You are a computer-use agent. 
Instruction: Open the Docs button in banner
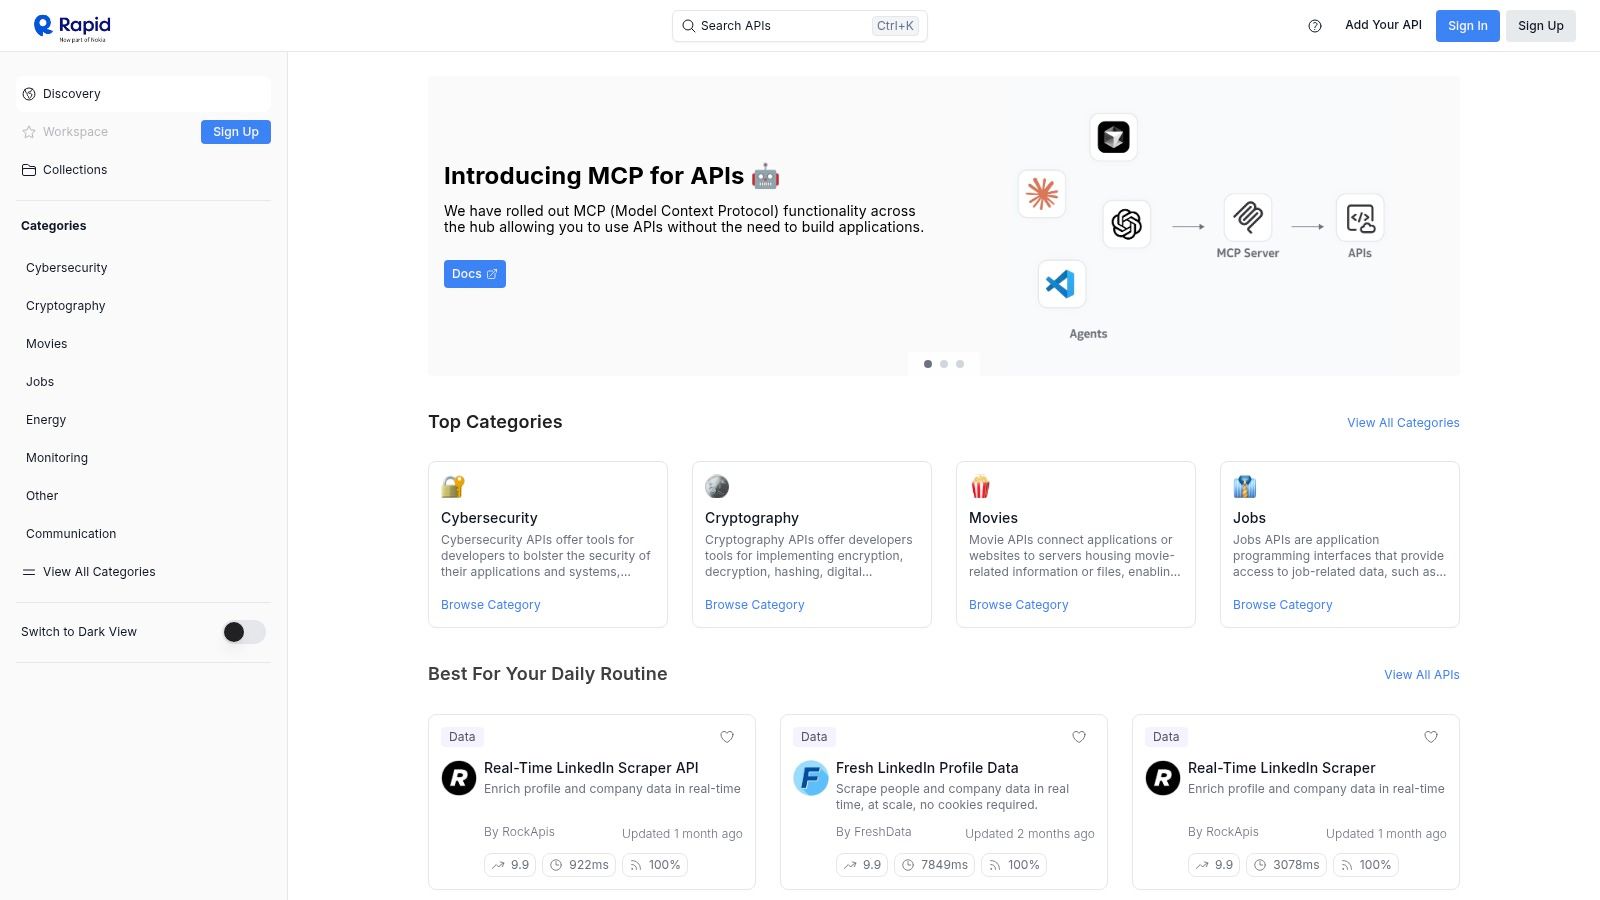tap(475, 274)
